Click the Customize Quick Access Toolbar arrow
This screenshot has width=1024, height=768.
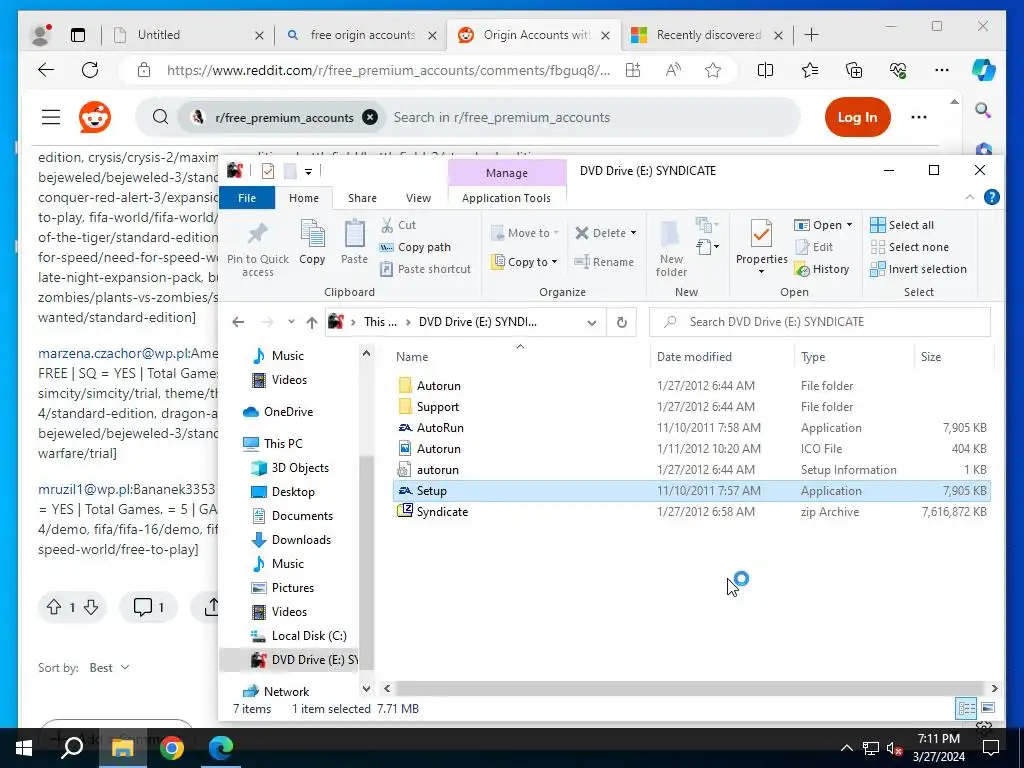(x=308, y=171)
